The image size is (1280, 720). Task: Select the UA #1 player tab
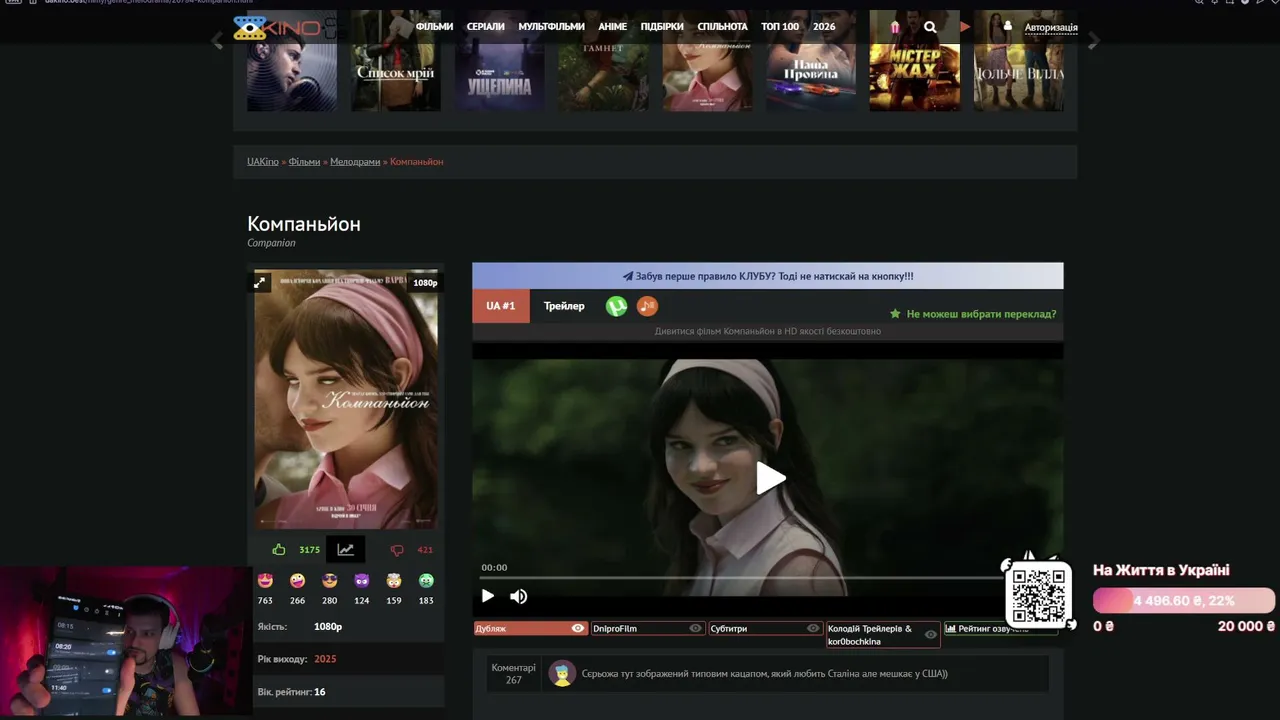[501, 306]
